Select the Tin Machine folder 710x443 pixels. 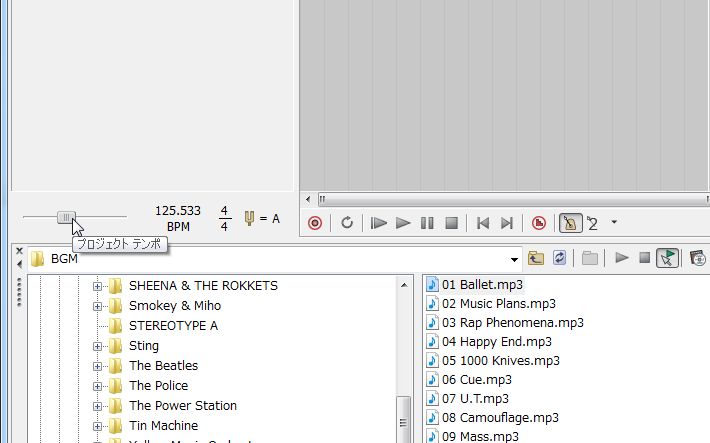[163, 425]
